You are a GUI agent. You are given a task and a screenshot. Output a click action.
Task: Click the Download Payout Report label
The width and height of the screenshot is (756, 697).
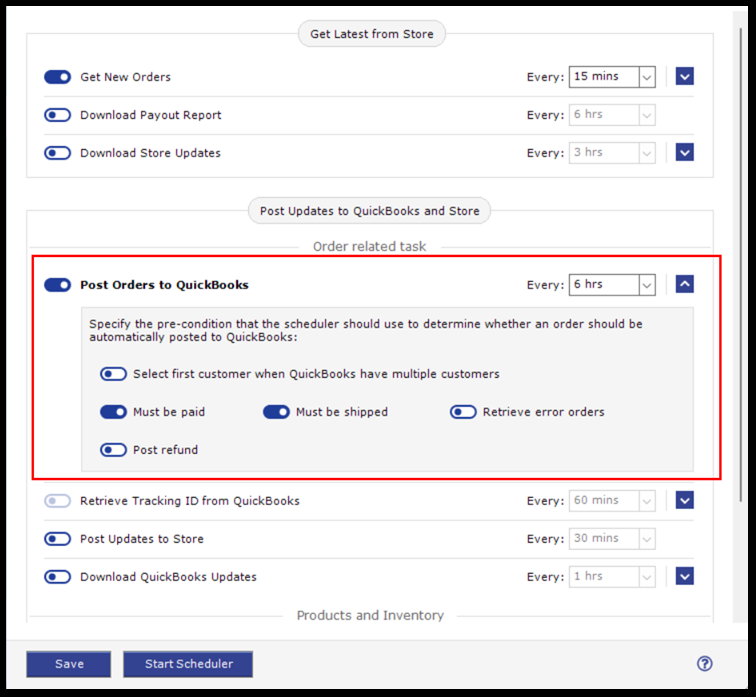[x=151, y=115]
